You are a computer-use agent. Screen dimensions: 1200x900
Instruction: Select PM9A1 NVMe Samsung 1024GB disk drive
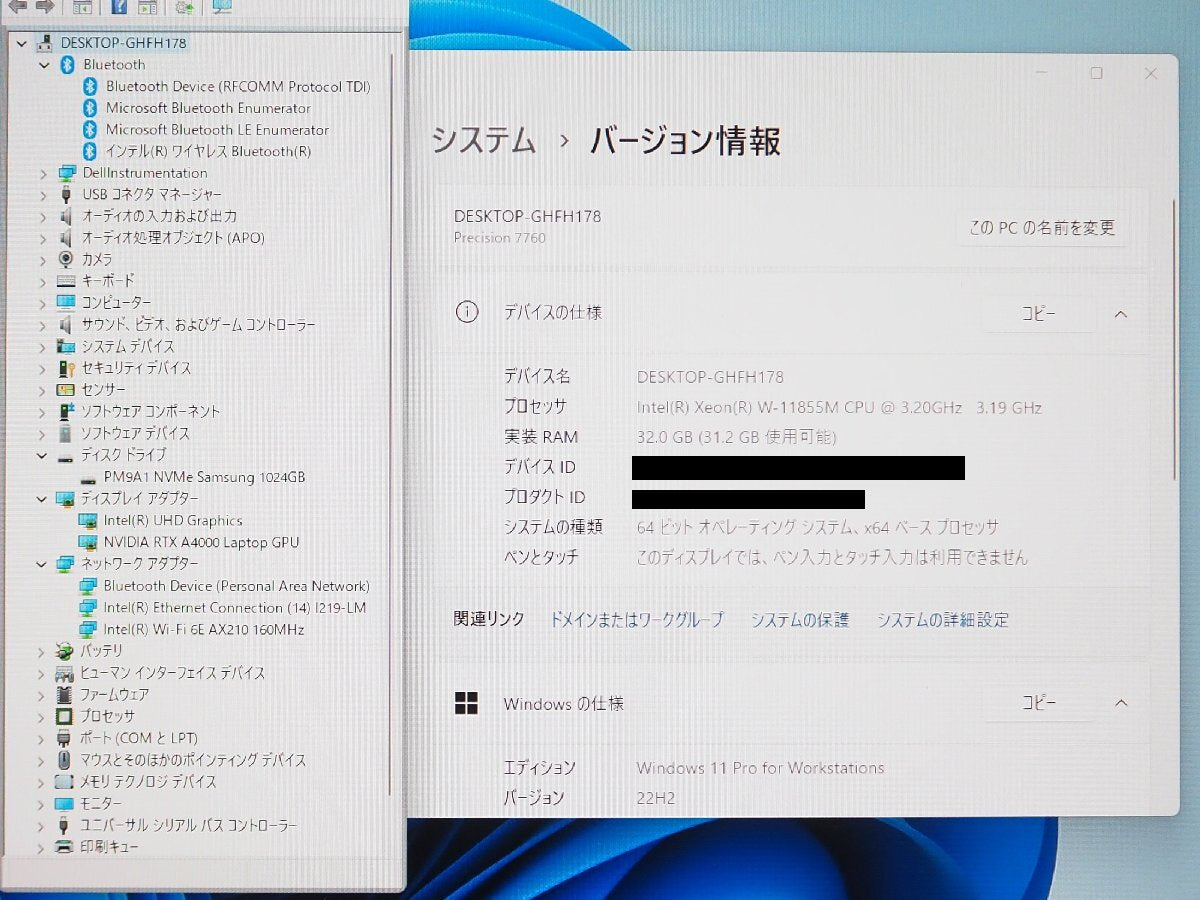[204, 477]
